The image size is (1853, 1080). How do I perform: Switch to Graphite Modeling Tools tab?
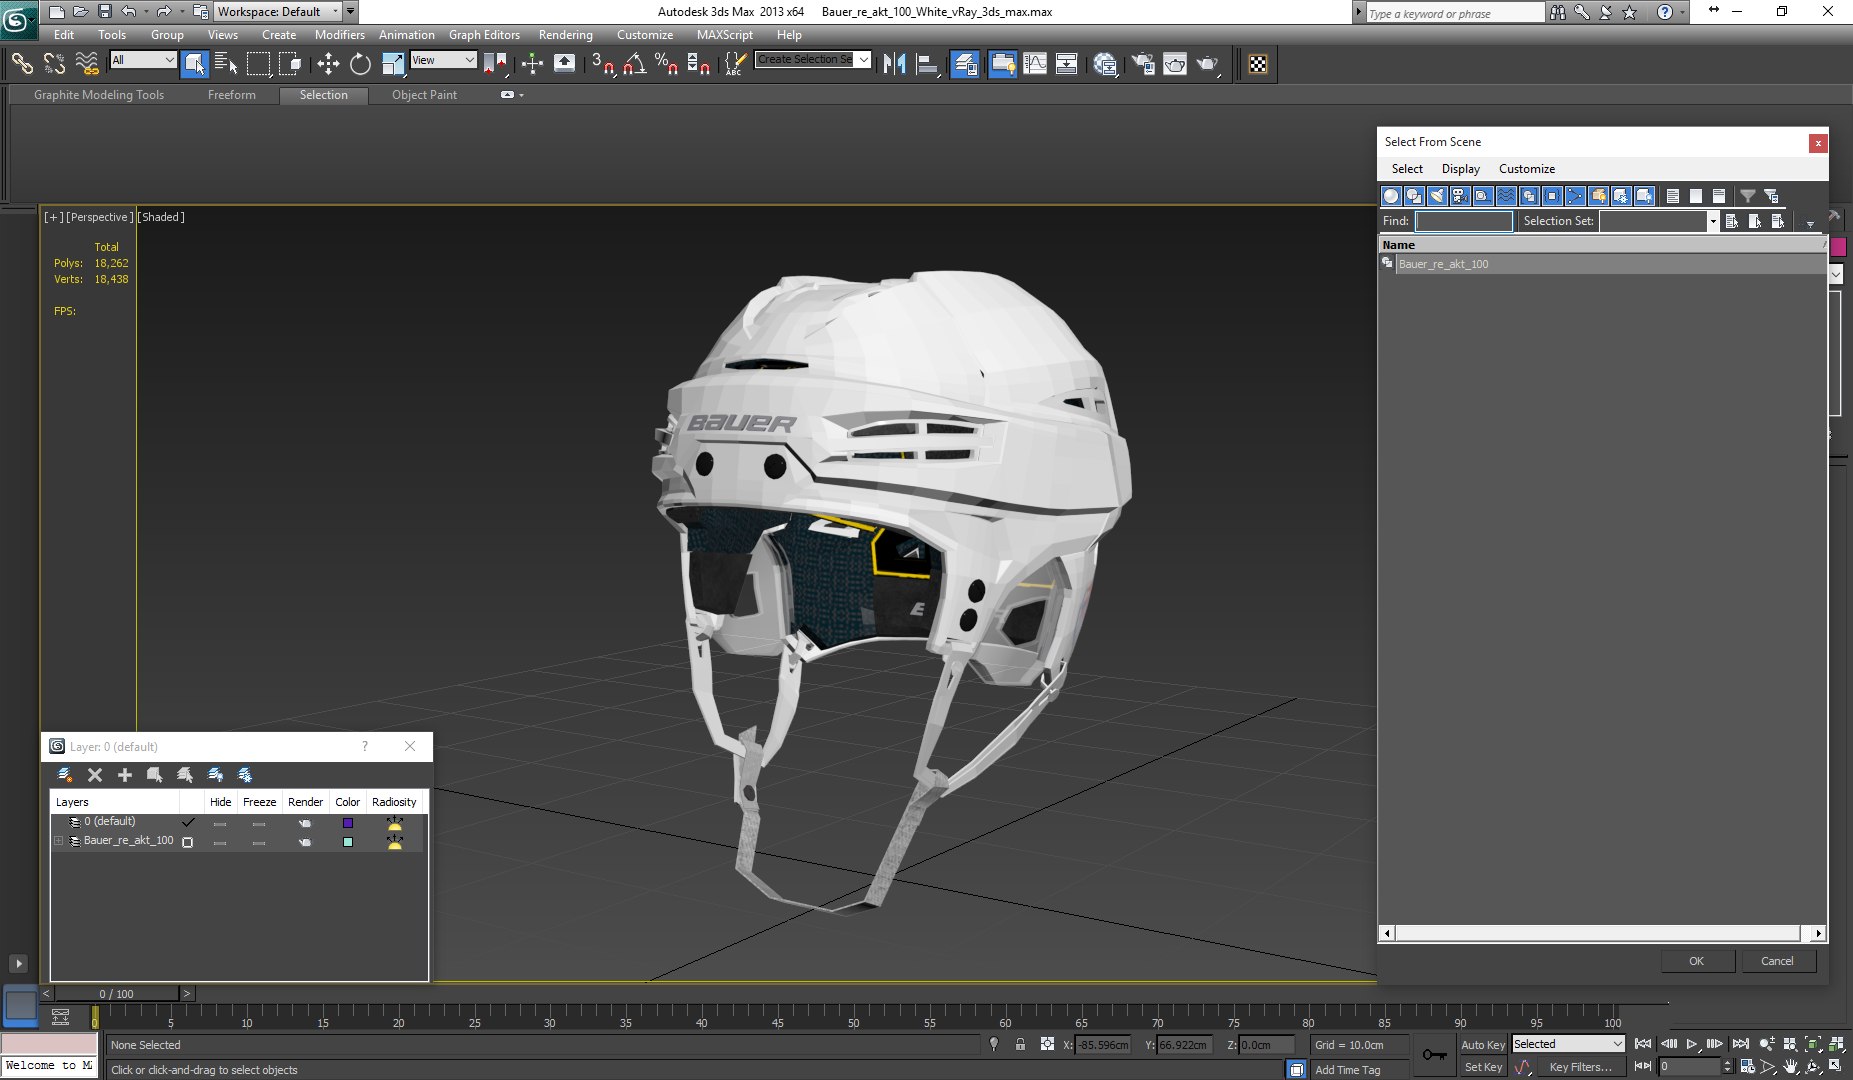[99, 95]
